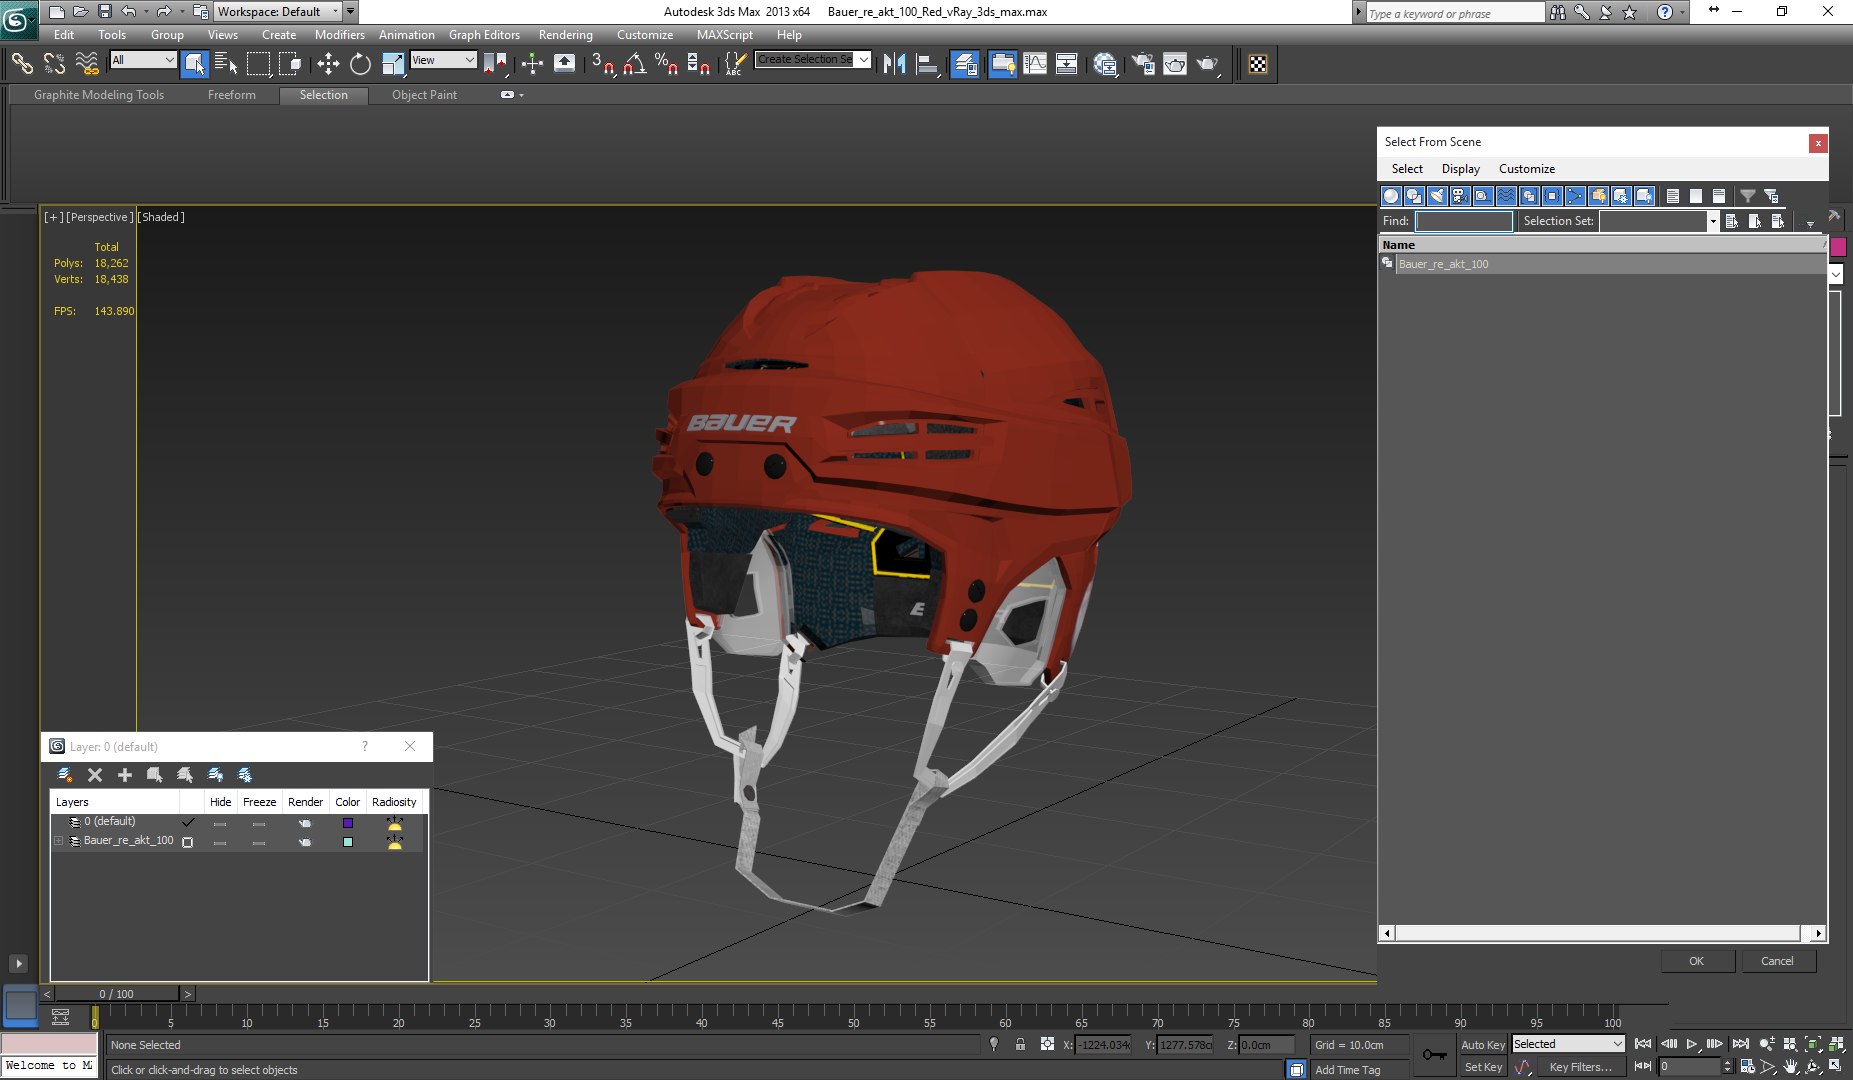The height and width of the screenshot is (1080, 1853).
Task: Toggle Percent Snap
Action: pyautogui.click(x=666, y=64)
